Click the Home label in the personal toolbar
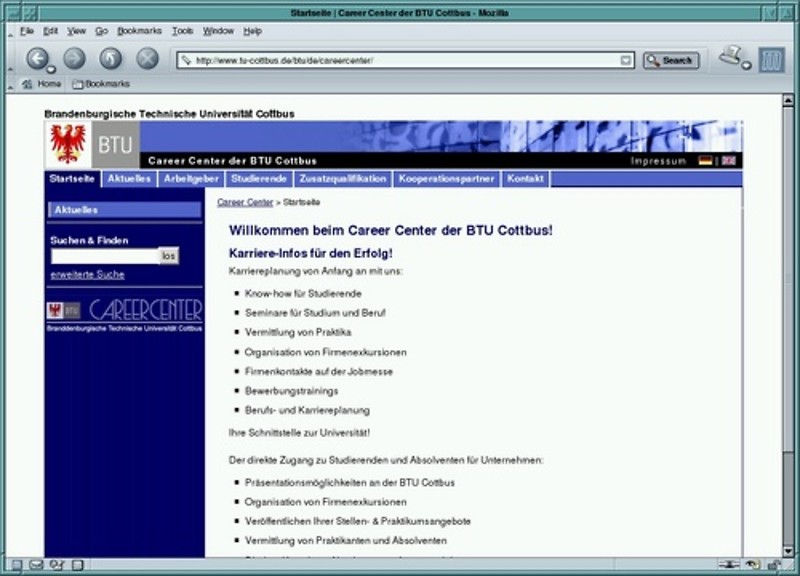 pos(49,84)
